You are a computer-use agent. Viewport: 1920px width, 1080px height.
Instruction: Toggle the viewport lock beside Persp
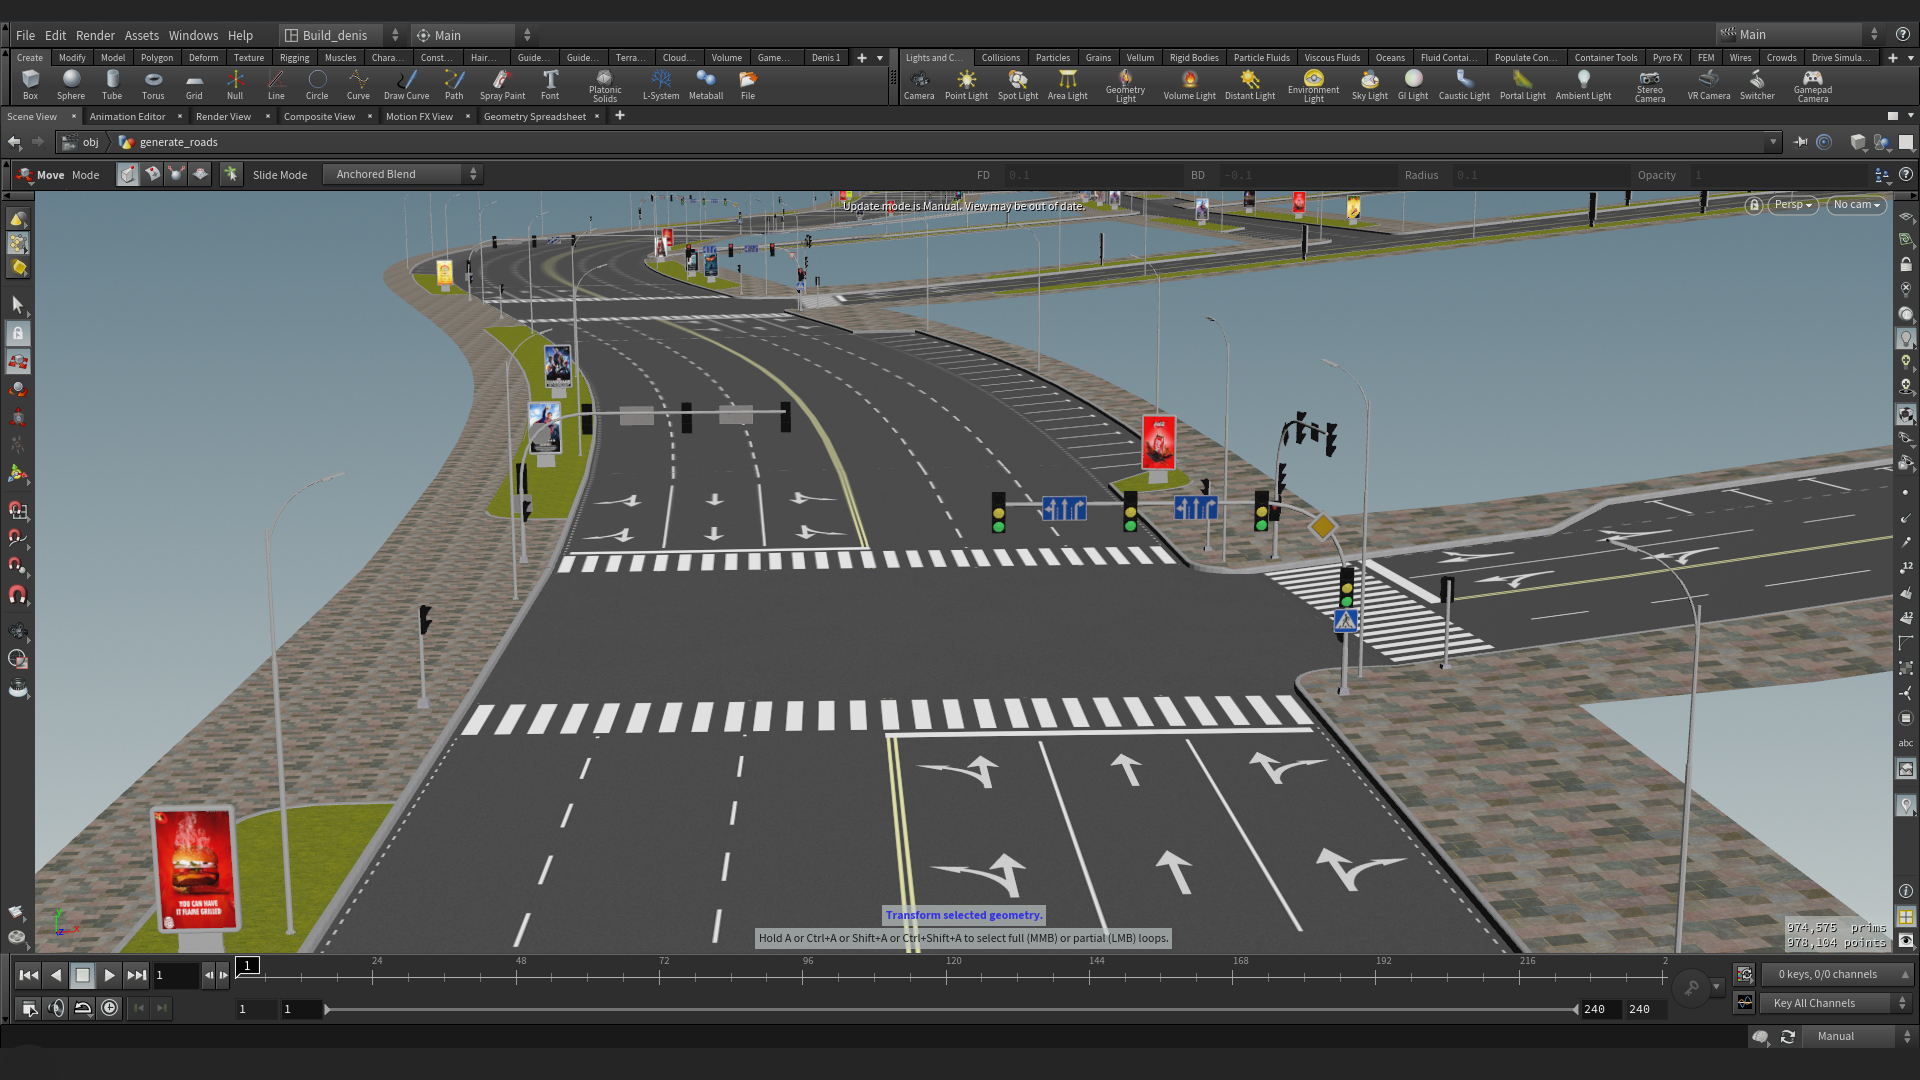(1754, 205)
